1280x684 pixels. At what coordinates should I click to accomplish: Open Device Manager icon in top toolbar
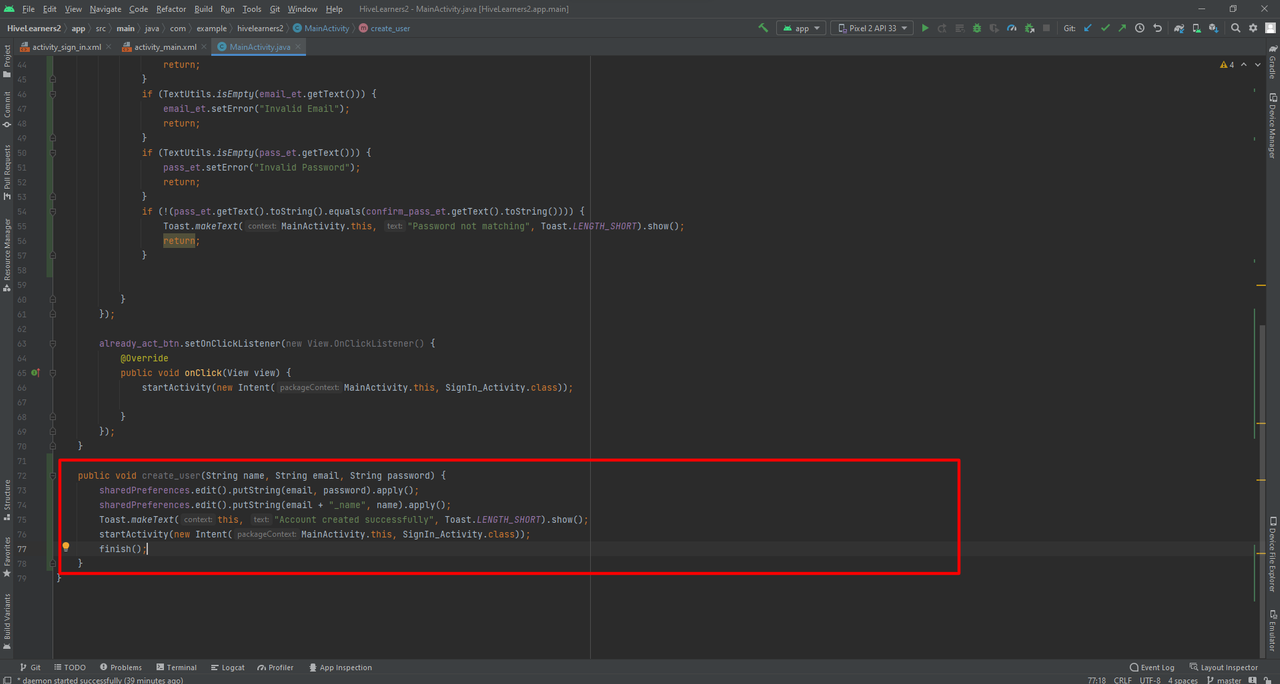coord(1197,28)
